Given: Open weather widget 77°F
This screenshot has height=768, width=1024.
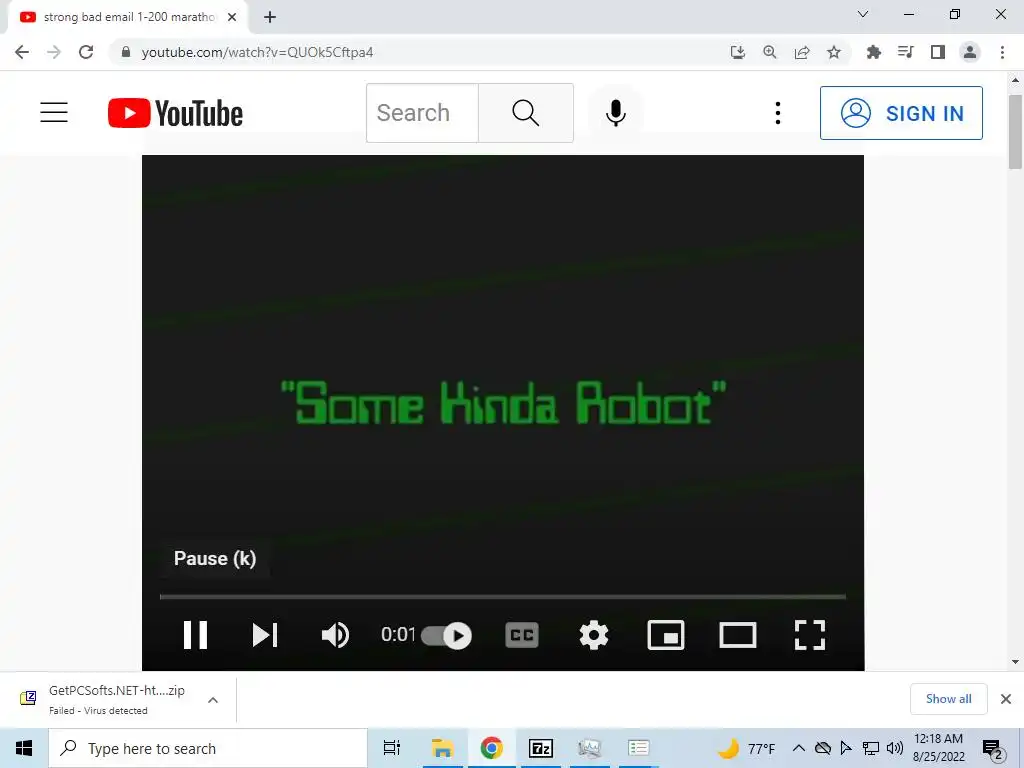Looking at the screenshot, I should pyautogui.click(x=746, y=748).
